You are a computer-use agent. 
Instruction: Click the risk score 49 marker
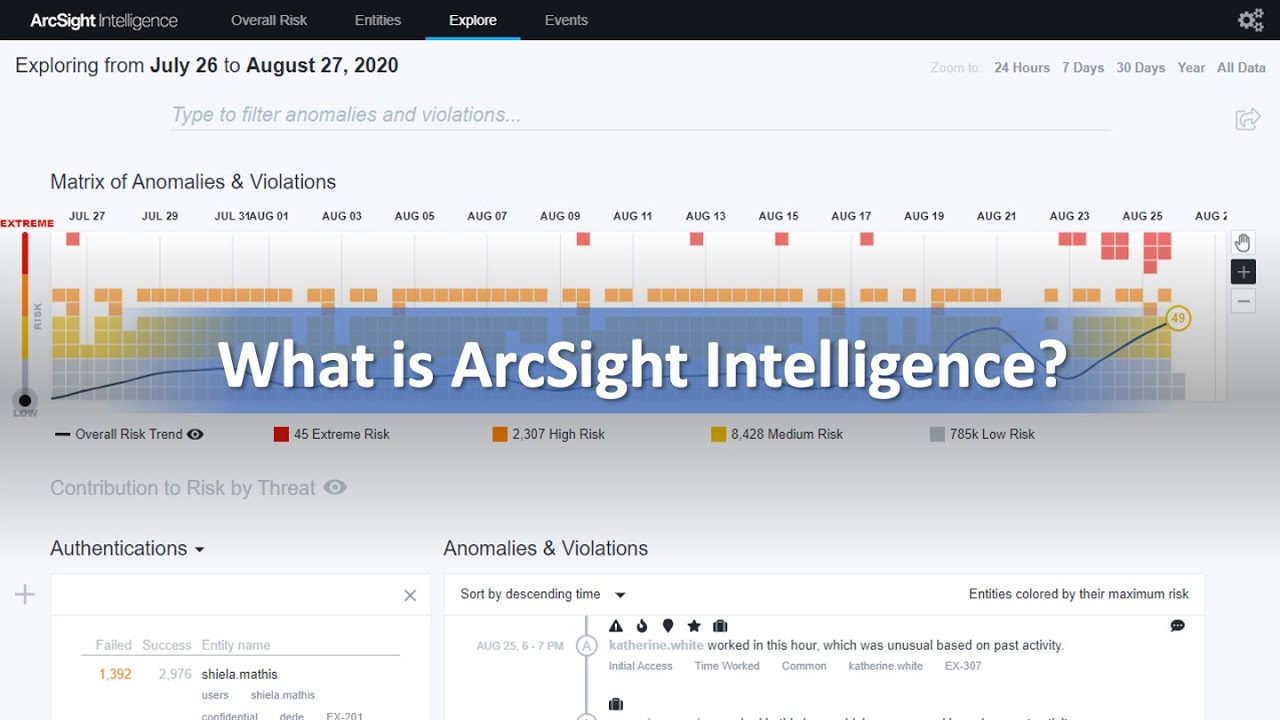[1178, 319]
